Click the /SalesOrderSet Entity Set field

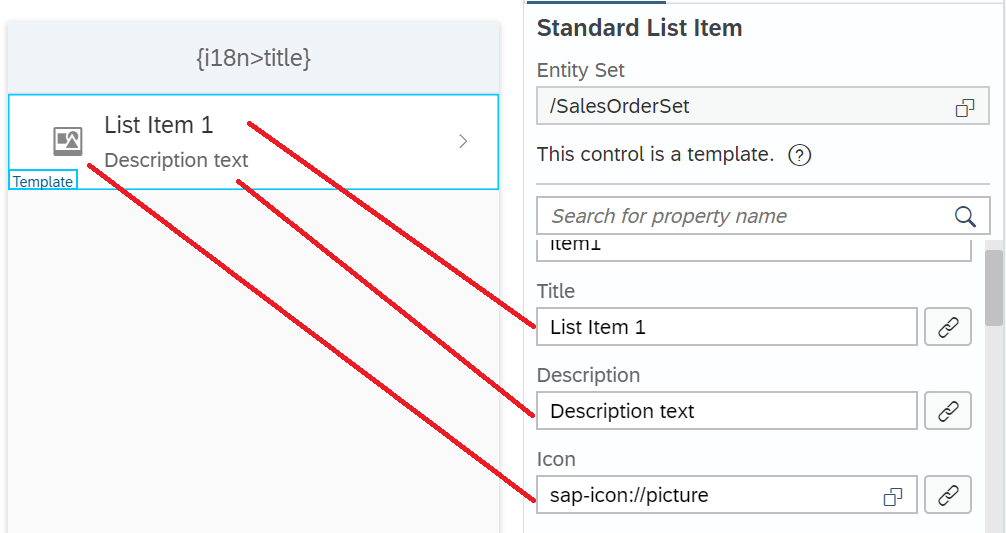point(740,107)
